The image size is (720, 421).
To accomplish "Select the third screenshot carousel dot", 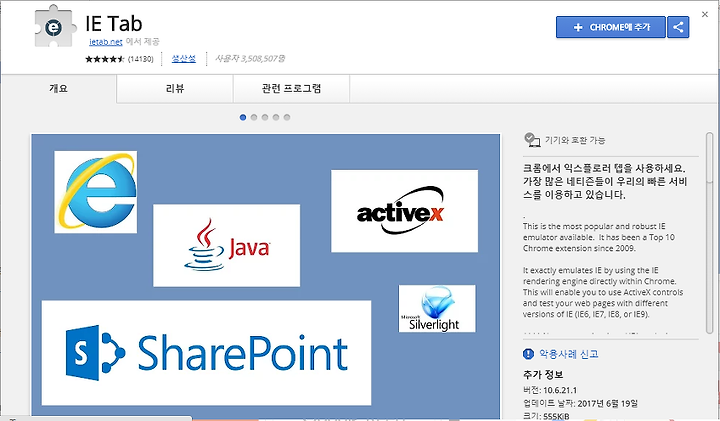I will 265,118.
